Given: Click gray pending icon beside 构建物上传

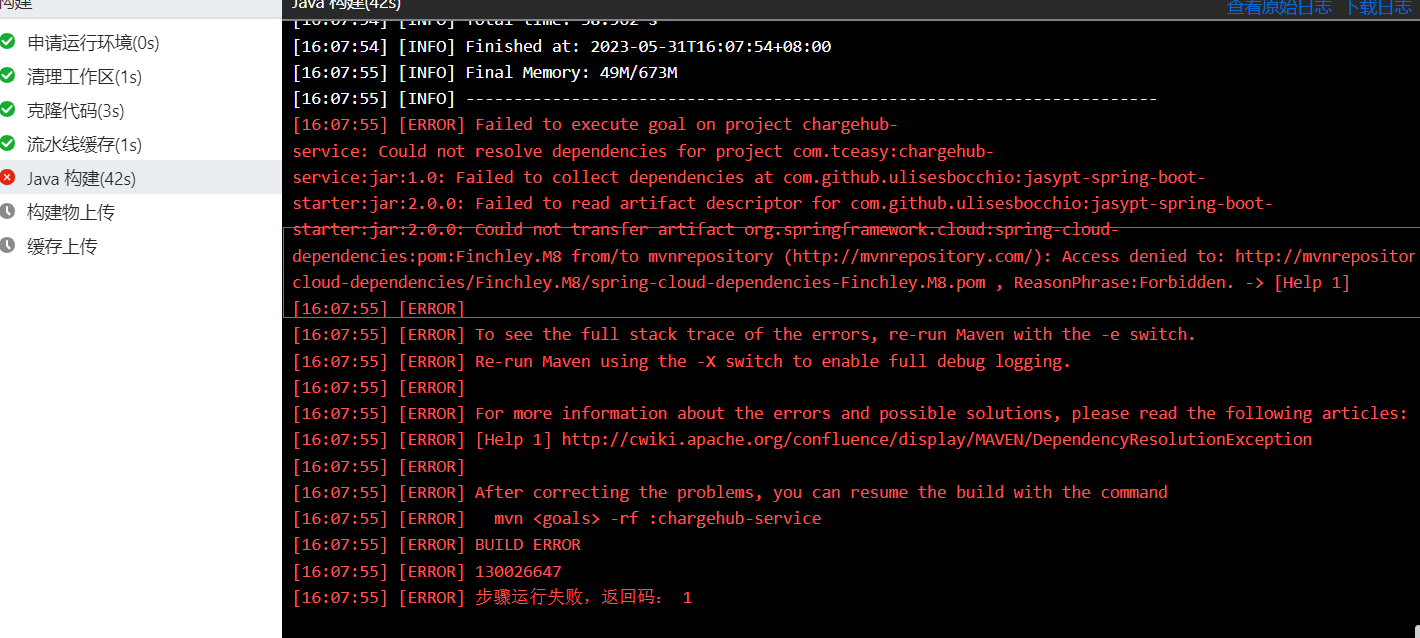Looking at the screenshot, I should coord(7,212).
